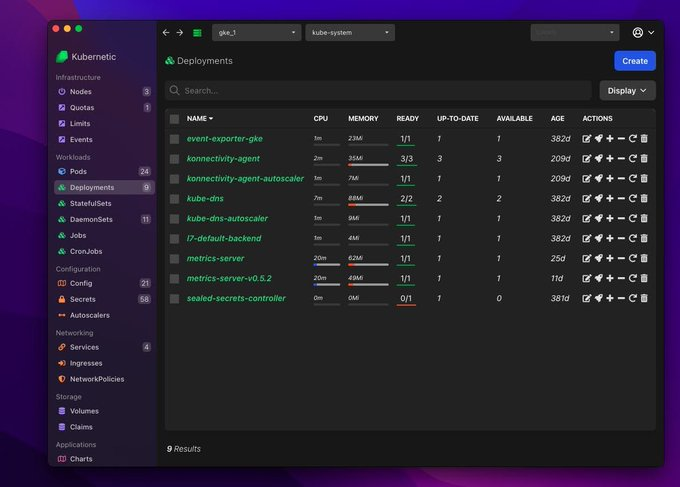Delete the sealed-secrets-controller deployment
This screenshot has width=680, height=487.
coord(644,298)
